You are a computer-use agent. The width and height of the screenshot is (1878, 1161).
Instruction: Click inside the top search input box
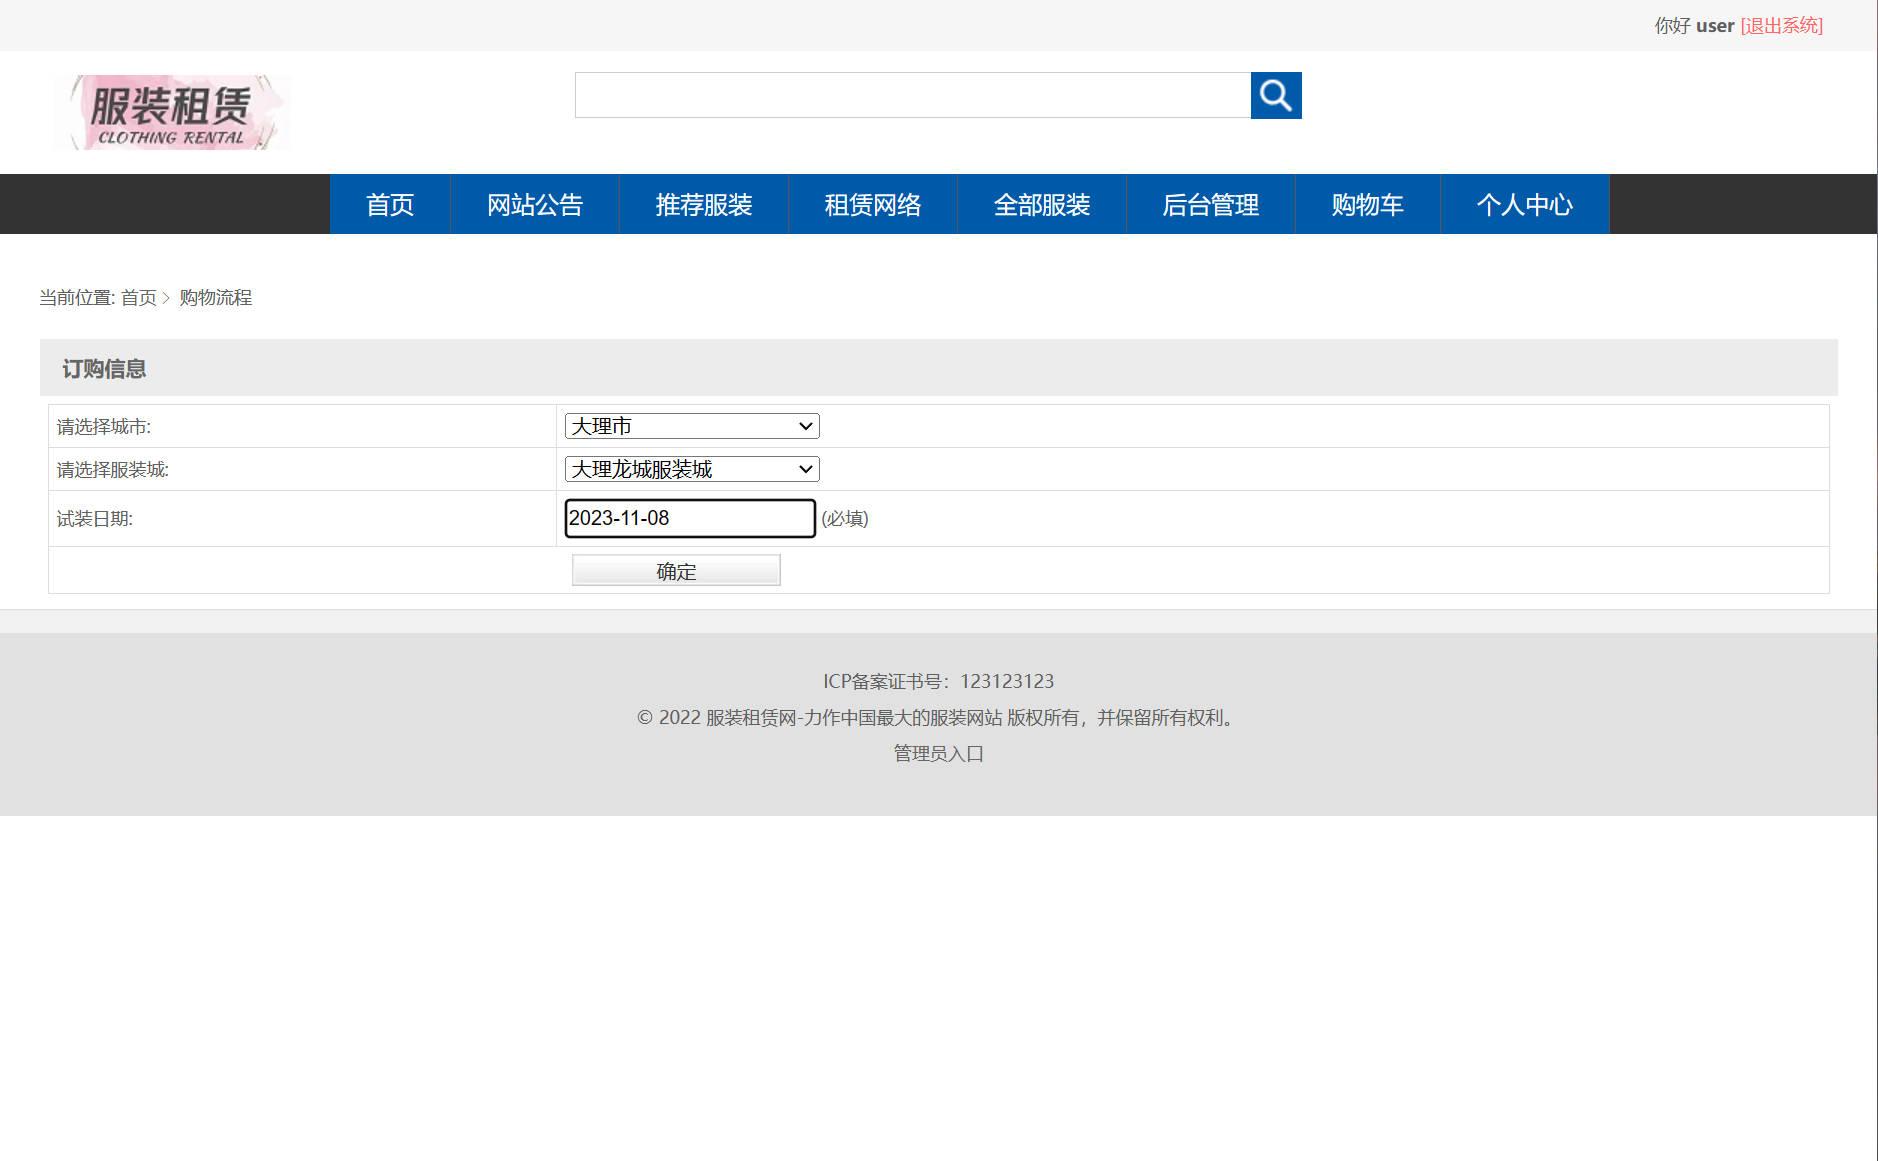912,95
